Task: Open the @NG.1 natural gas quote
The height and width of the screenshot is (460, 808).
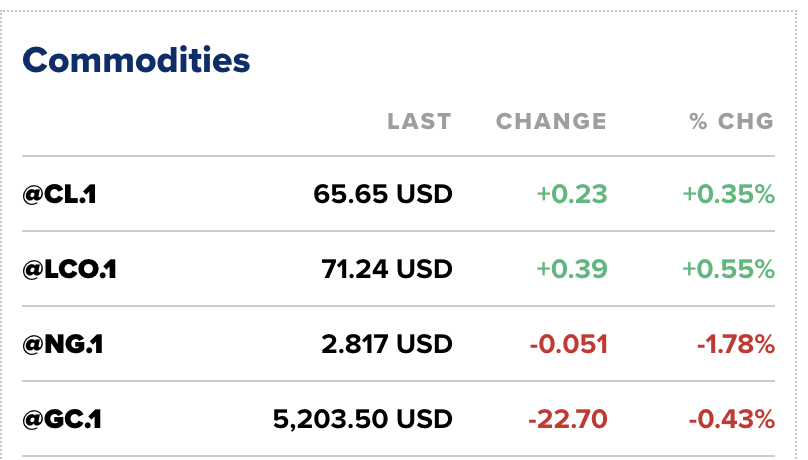Action: coord(63,345)
